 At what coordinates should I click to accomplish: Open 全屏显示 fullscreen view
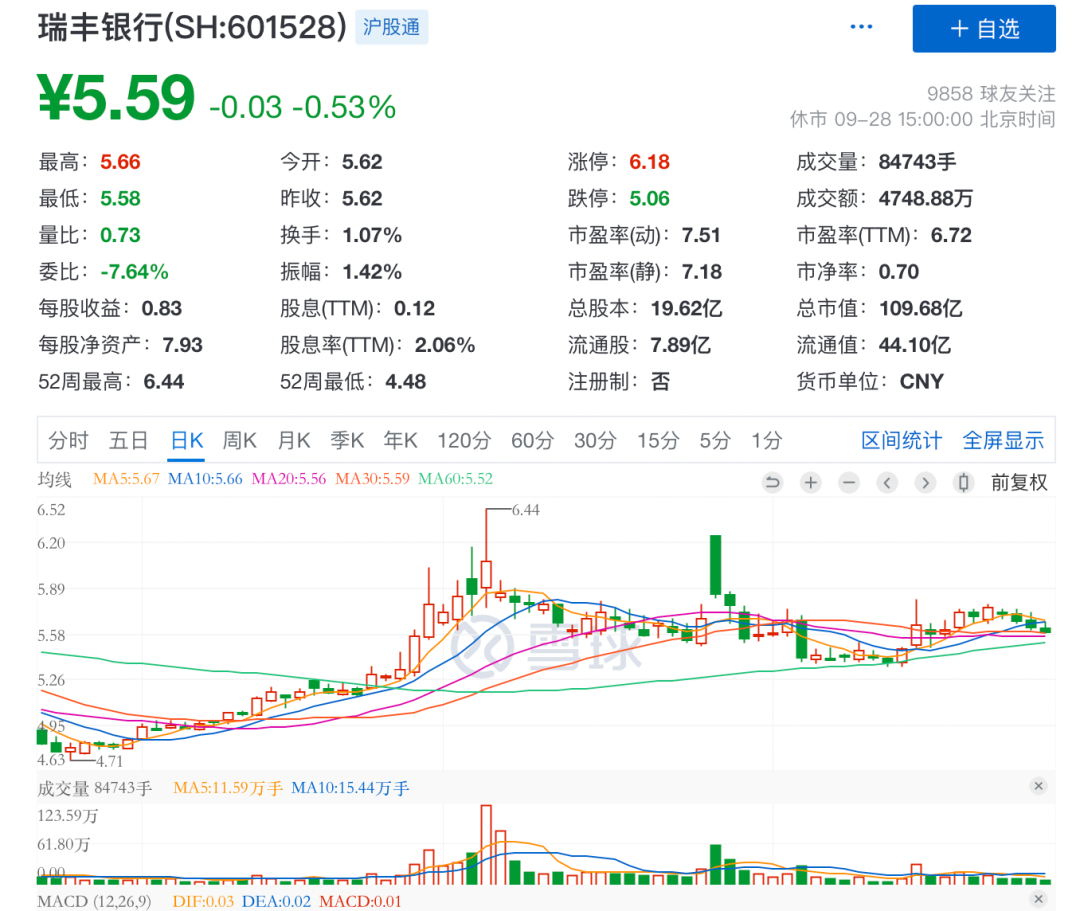point(1003,440)
